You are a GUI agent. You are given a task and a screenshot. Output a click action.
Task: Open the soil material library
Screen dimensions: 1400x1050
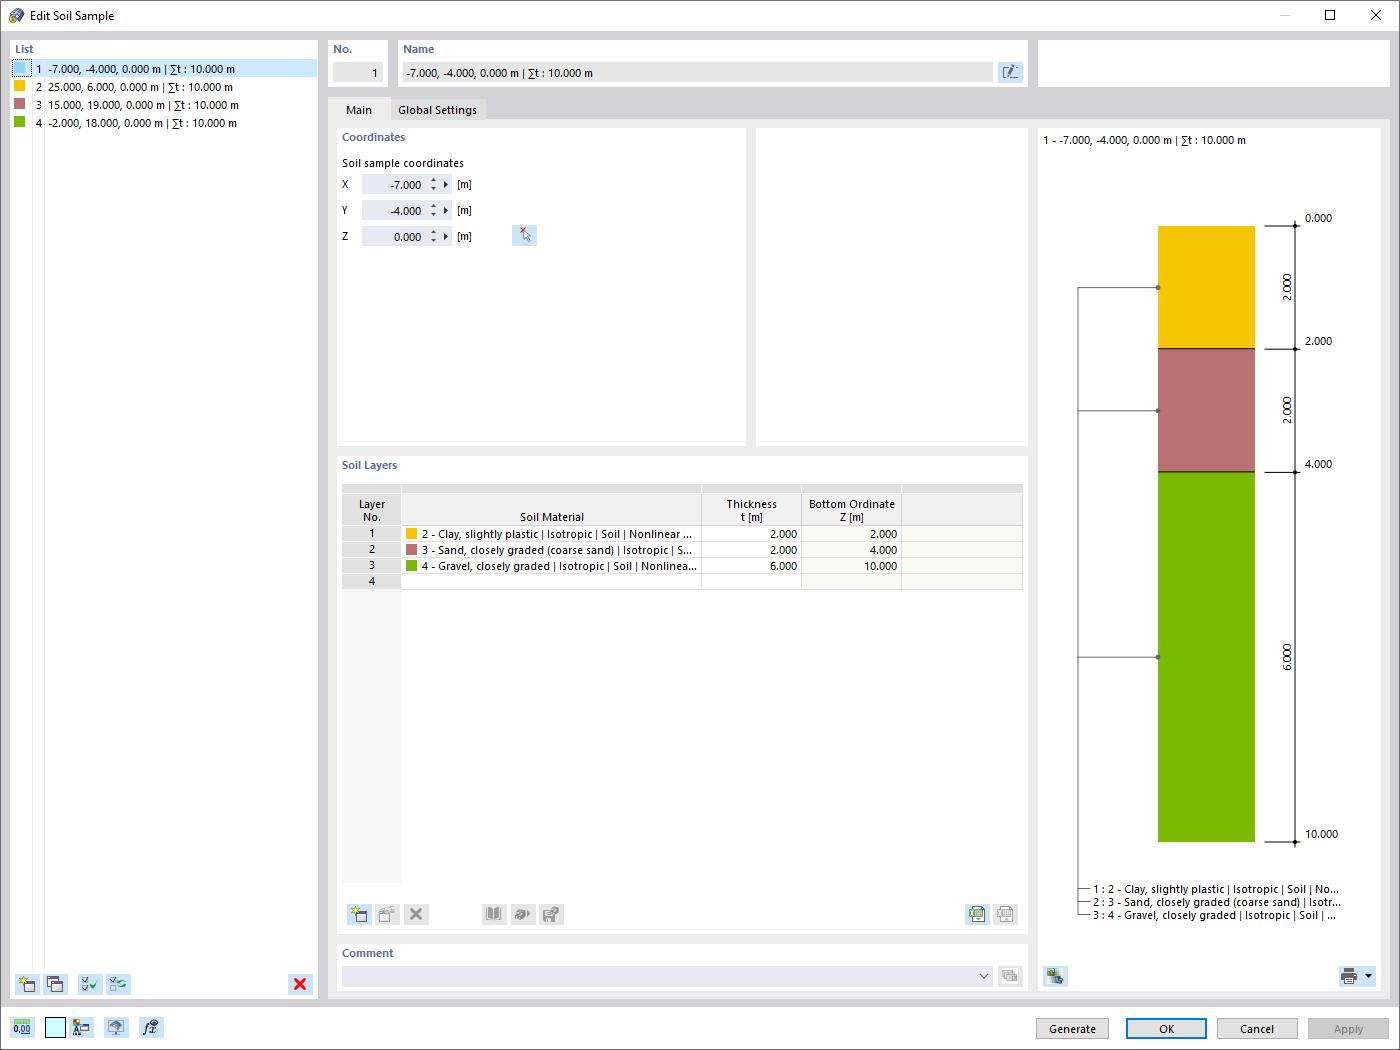coord(493,913)
